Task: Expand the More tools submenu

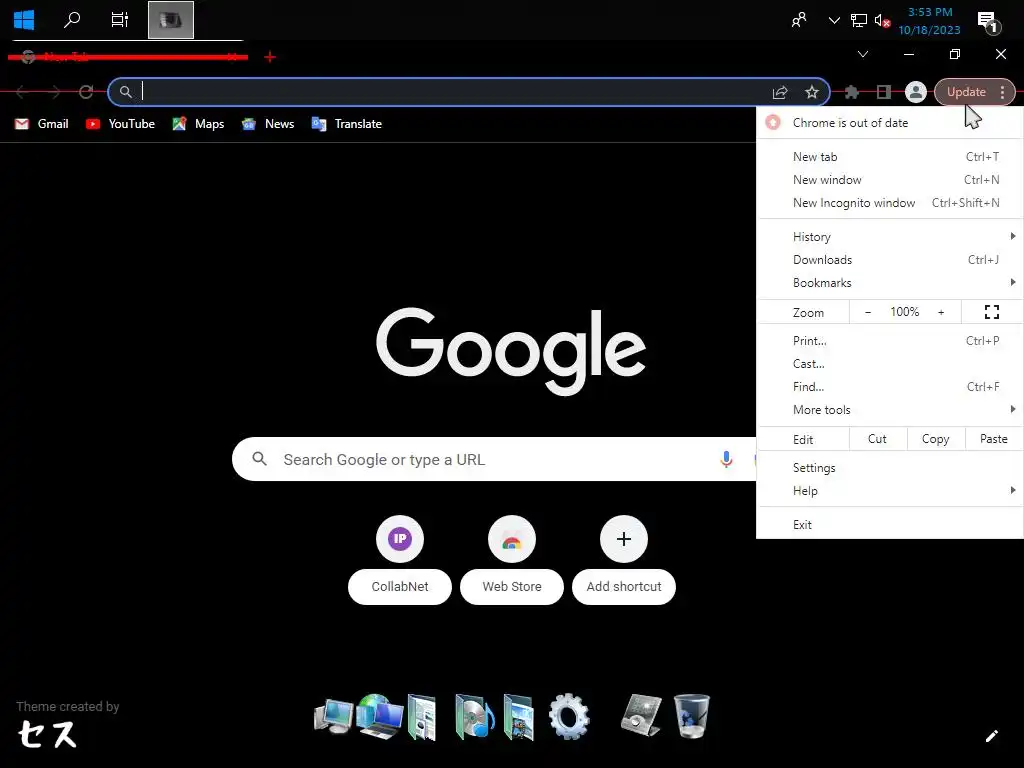Action: [889, 409]
